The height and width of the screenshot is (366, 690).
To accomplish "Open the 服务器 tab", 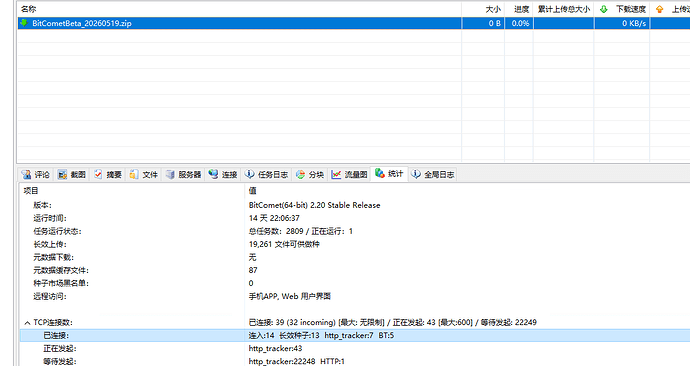I will point(184,175).
